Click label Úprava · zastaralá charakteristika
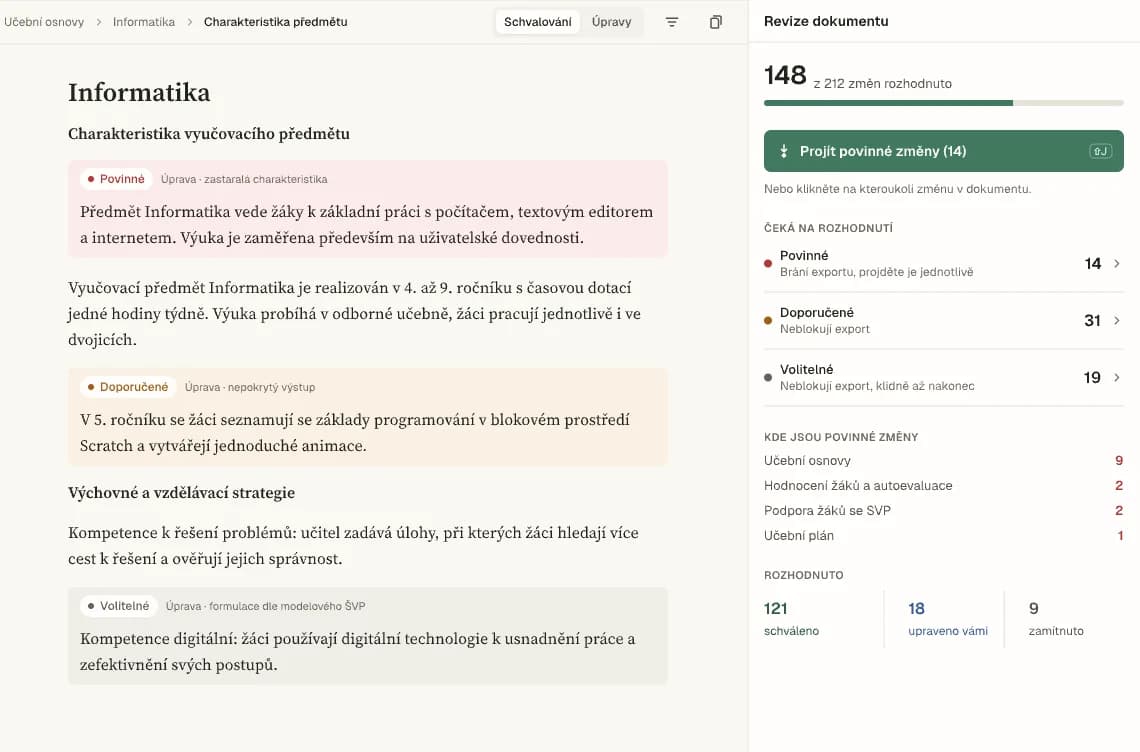 click(x=244, y=179)
